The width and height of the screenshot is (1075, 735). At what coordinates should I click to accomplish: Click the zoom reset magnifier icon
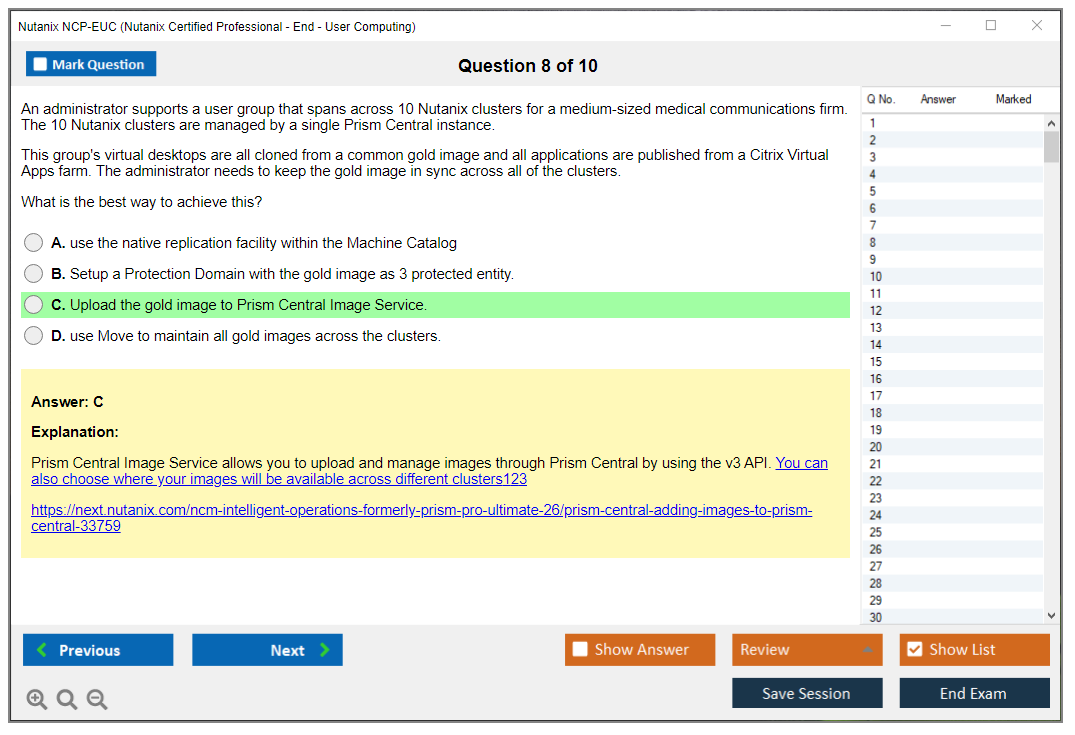click(x=67, y=700)
